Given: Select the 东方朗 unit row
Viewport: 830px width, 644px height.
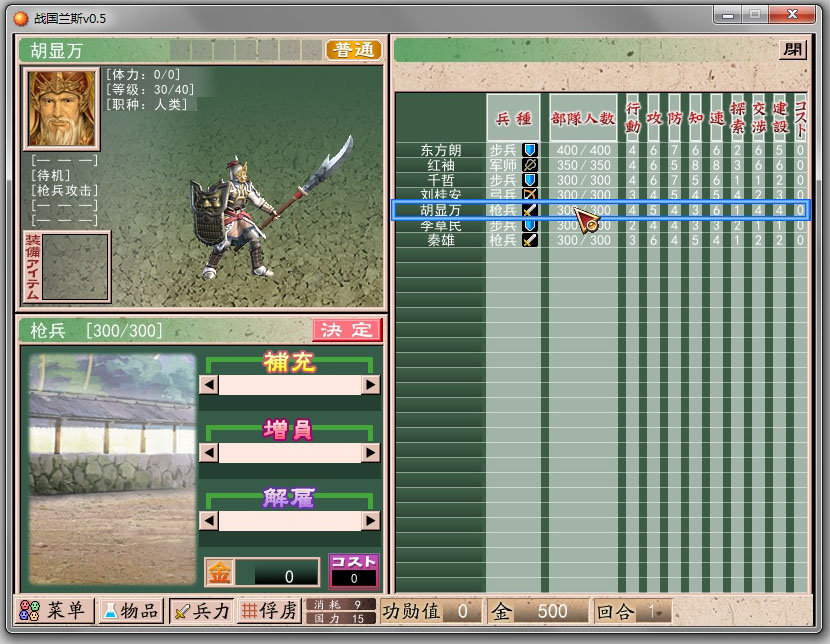Looking at the screenshot, I should click(601, 150).
